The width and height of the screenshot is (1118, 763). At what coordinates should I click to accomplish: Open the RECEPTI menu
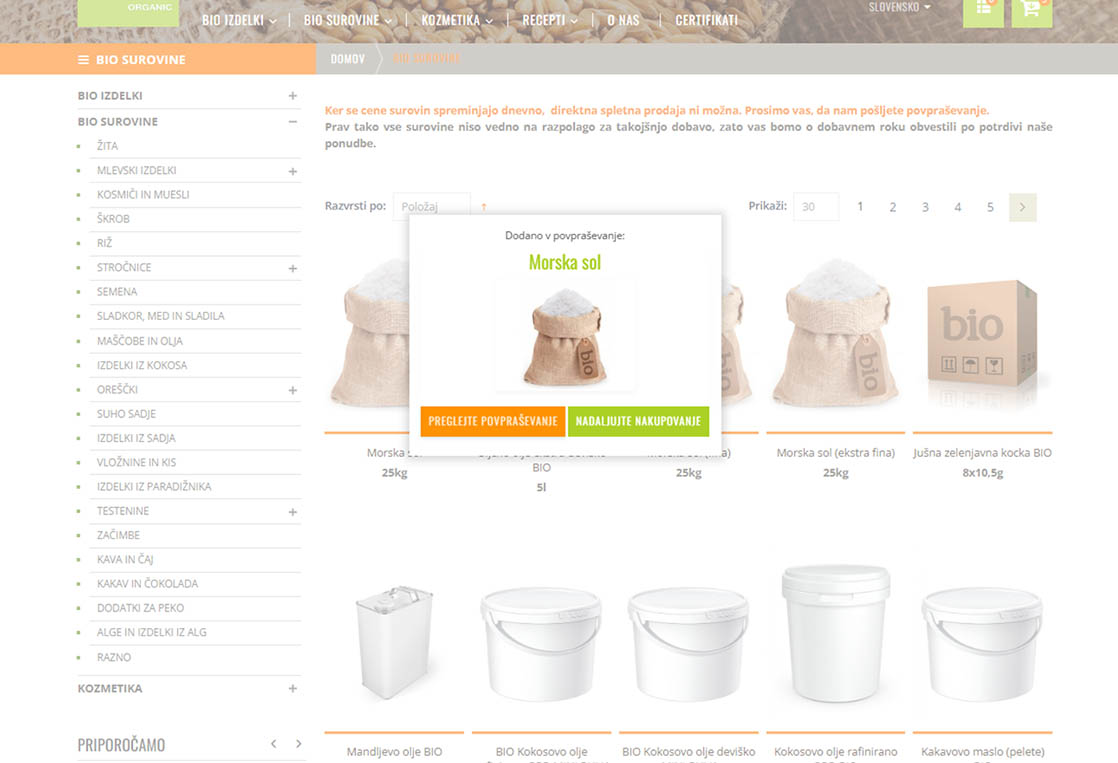[x=549, y=20]
